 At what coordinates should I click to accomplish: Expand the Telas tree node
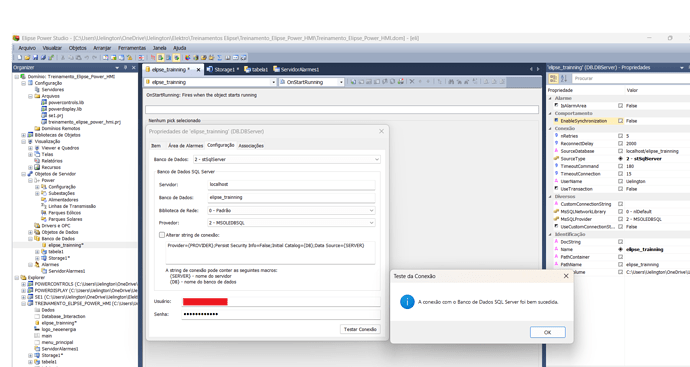[30, 154]
